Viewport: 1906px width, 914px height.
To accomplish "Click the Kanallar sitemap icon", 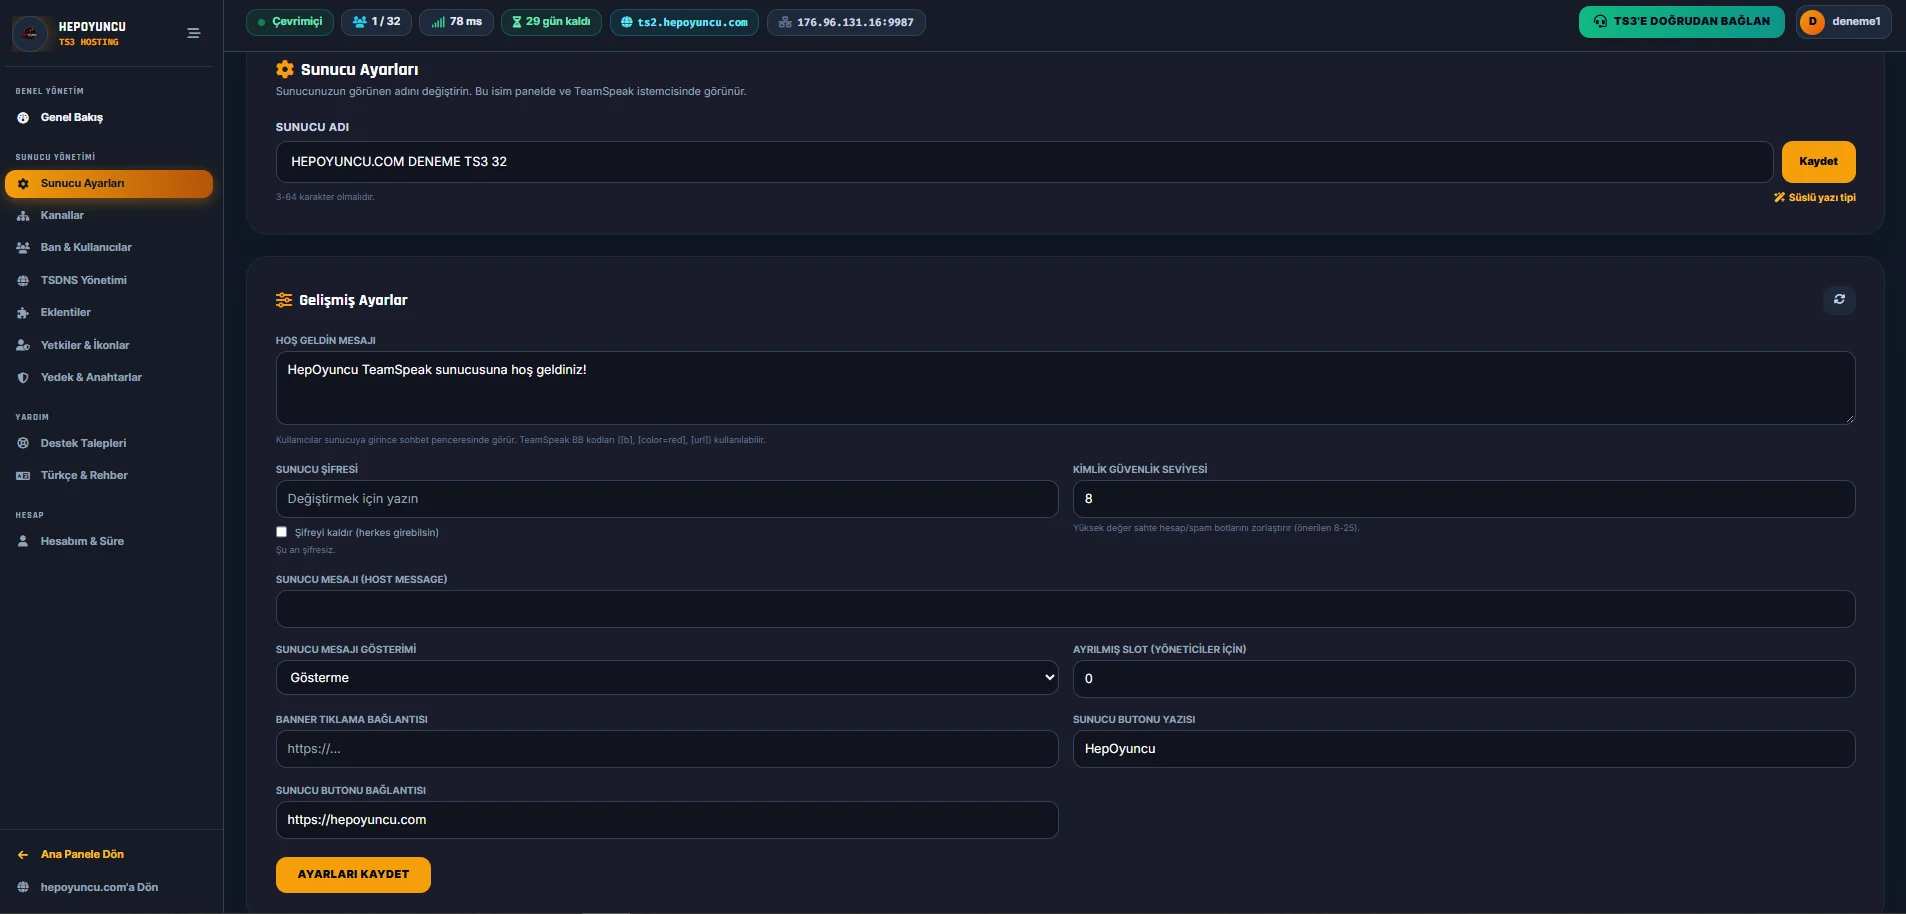I will pyautogui.click(x=23, y=216).
